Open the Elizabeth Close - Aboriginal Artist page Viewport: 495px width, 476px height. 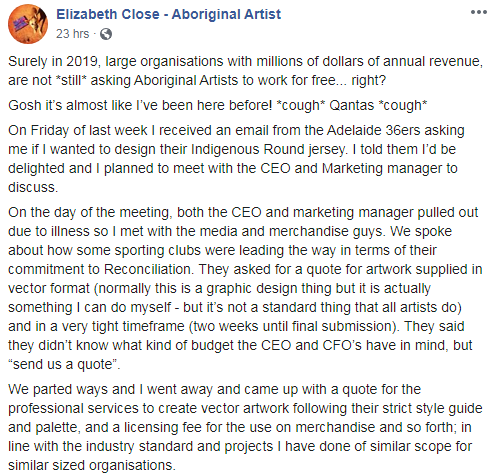pyautogui.click(x=169, y=14)
